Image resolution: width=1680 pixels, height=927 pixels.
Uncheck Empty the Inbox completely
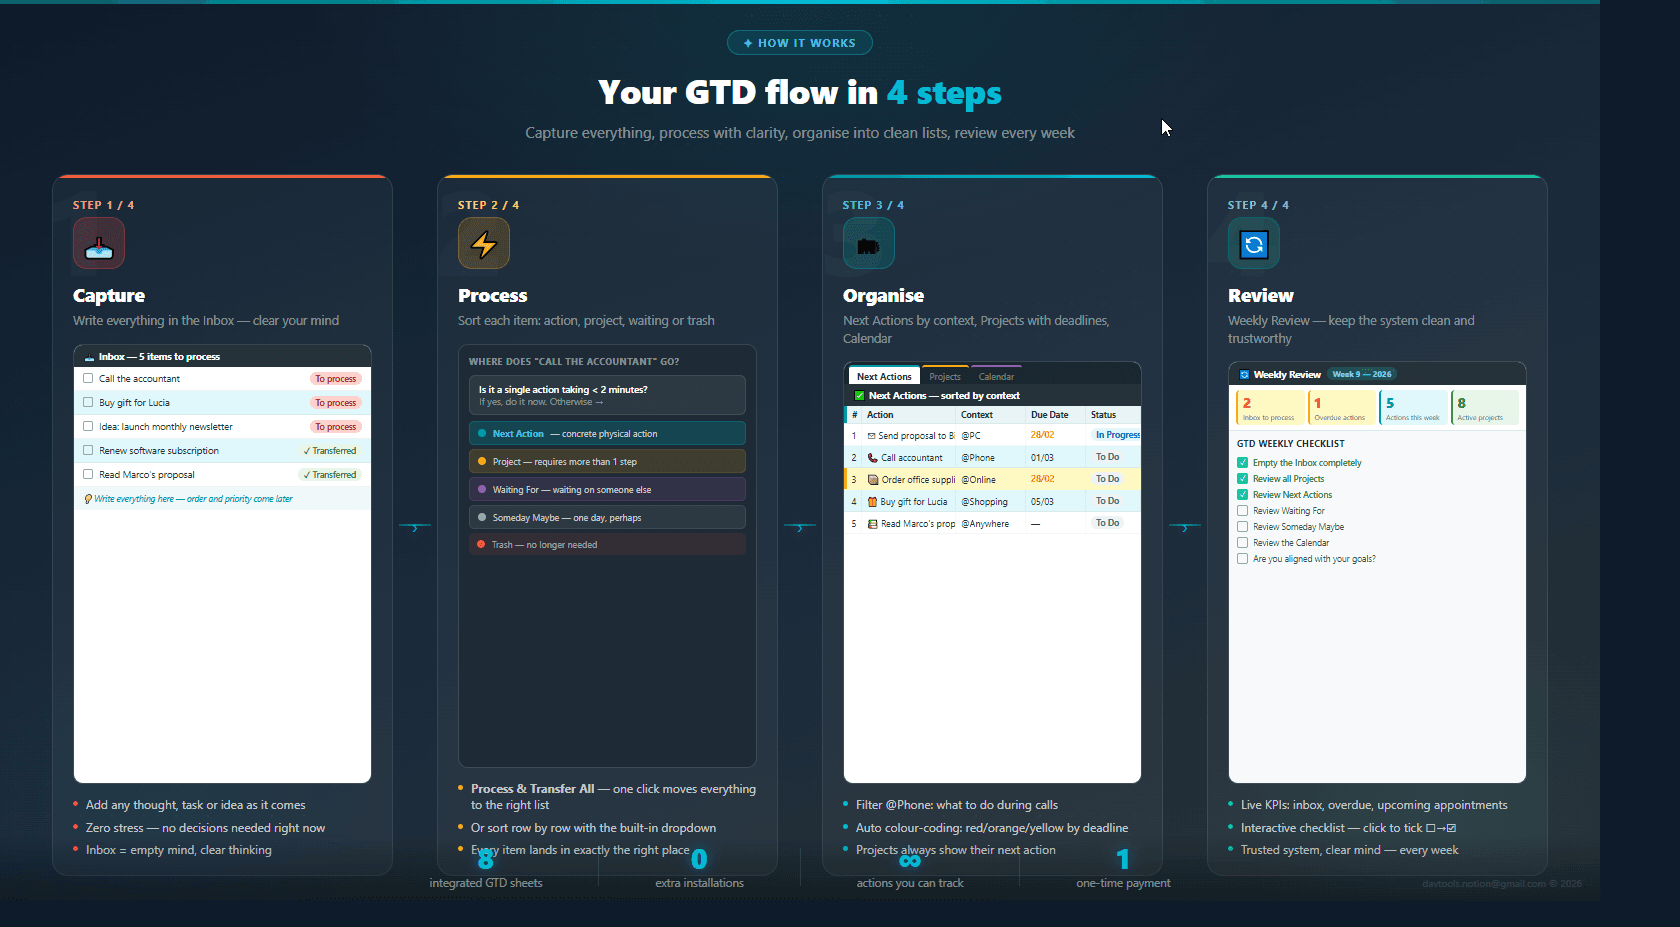(x=1241, y=462)
